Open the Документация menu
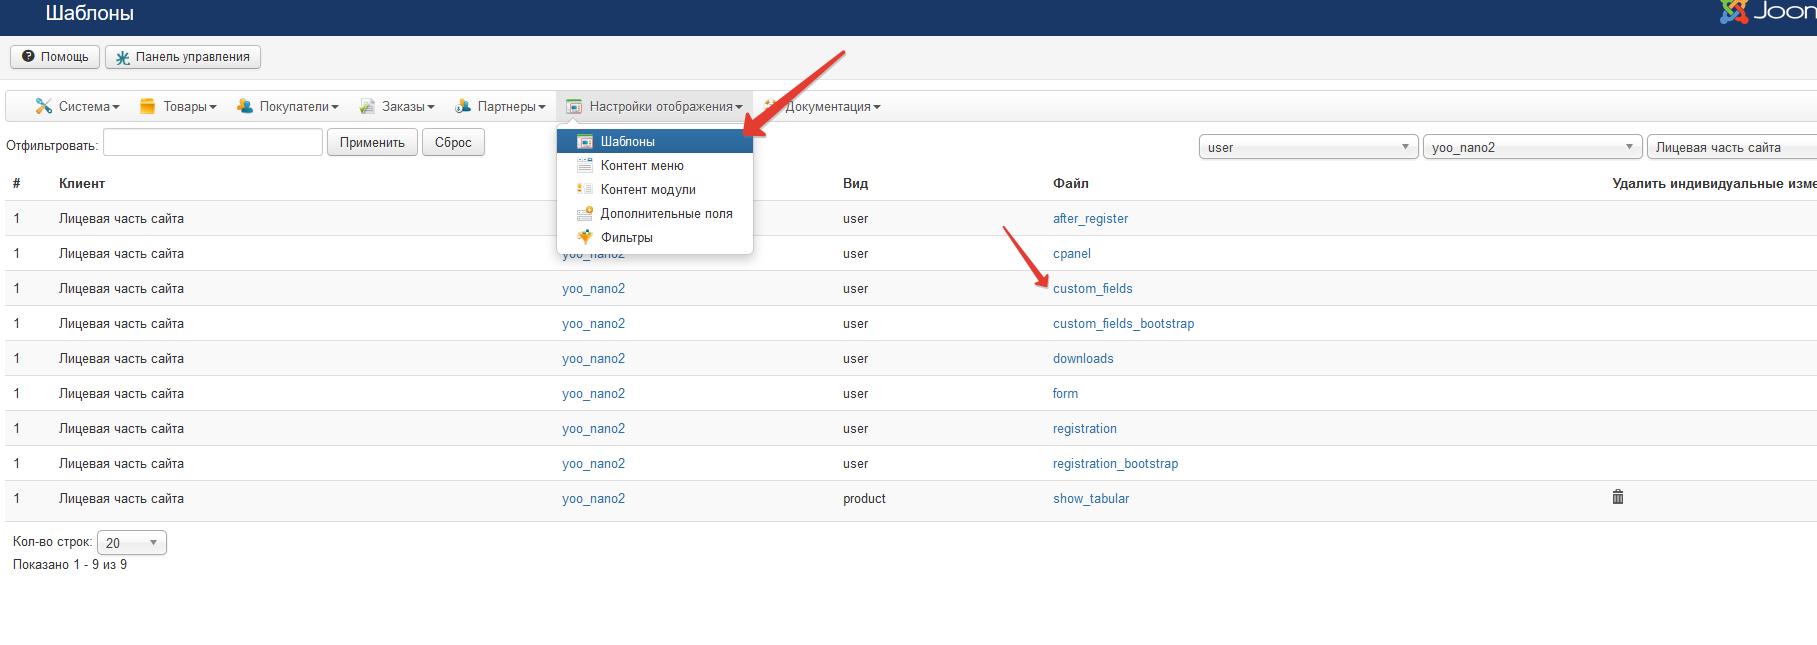 pyautogui.click(x=824, y=106)
